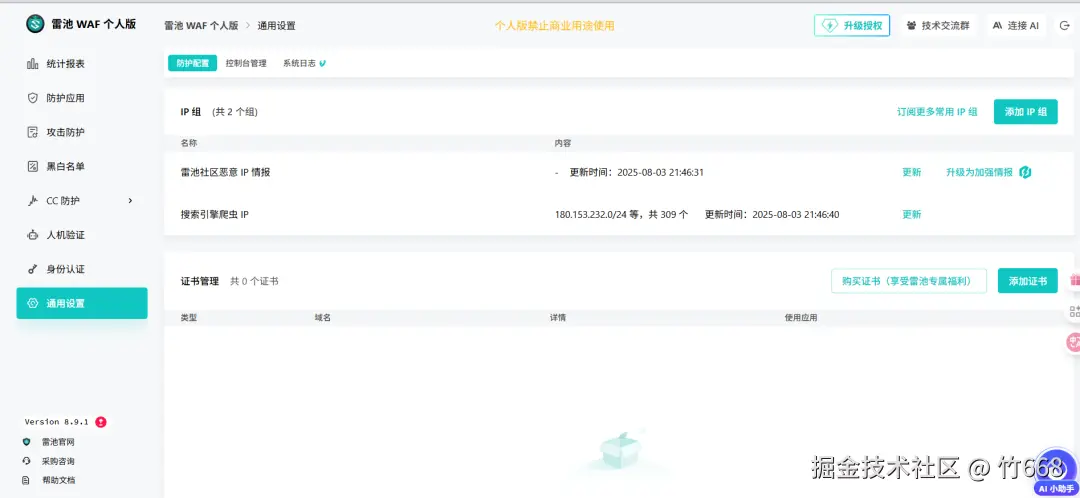
Task: Click the logout icon at top right
Action: point(1065,25)
